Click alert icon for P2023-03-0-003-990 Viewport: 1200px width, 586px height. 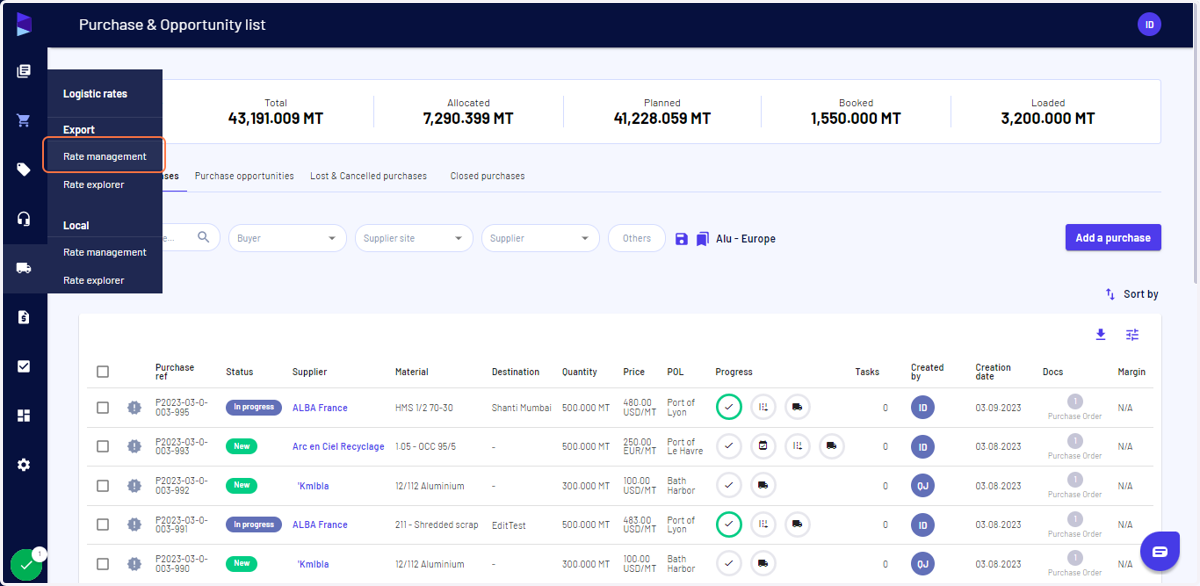pos(134,563)
